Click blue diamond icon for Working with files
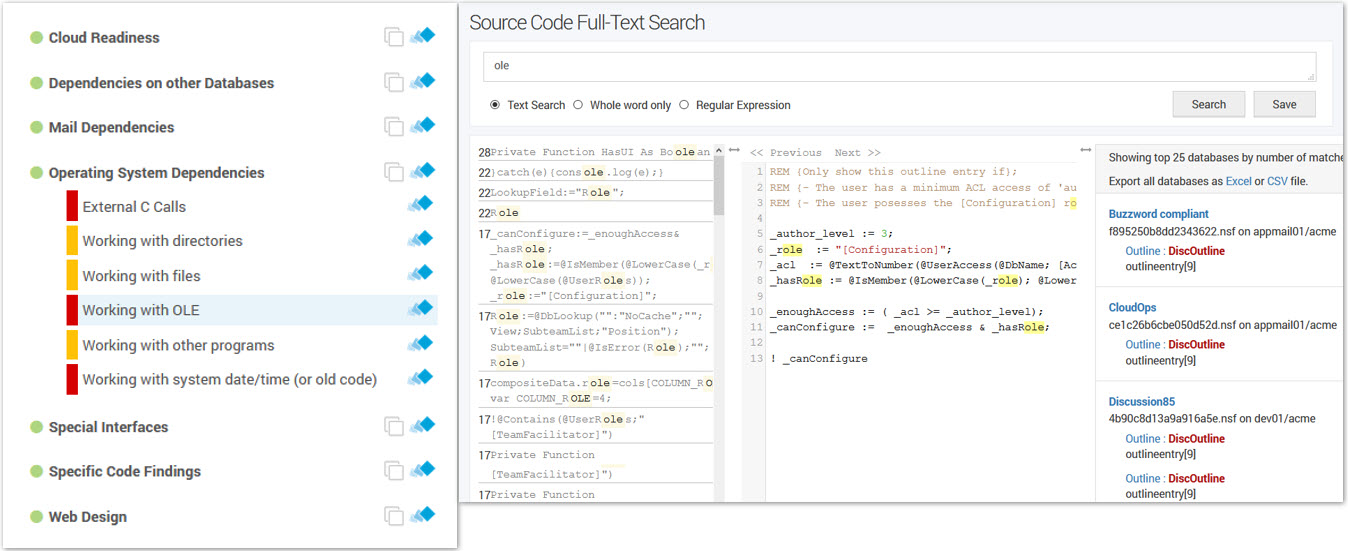Screen dimensions: 1348x551 coord(420,274)
